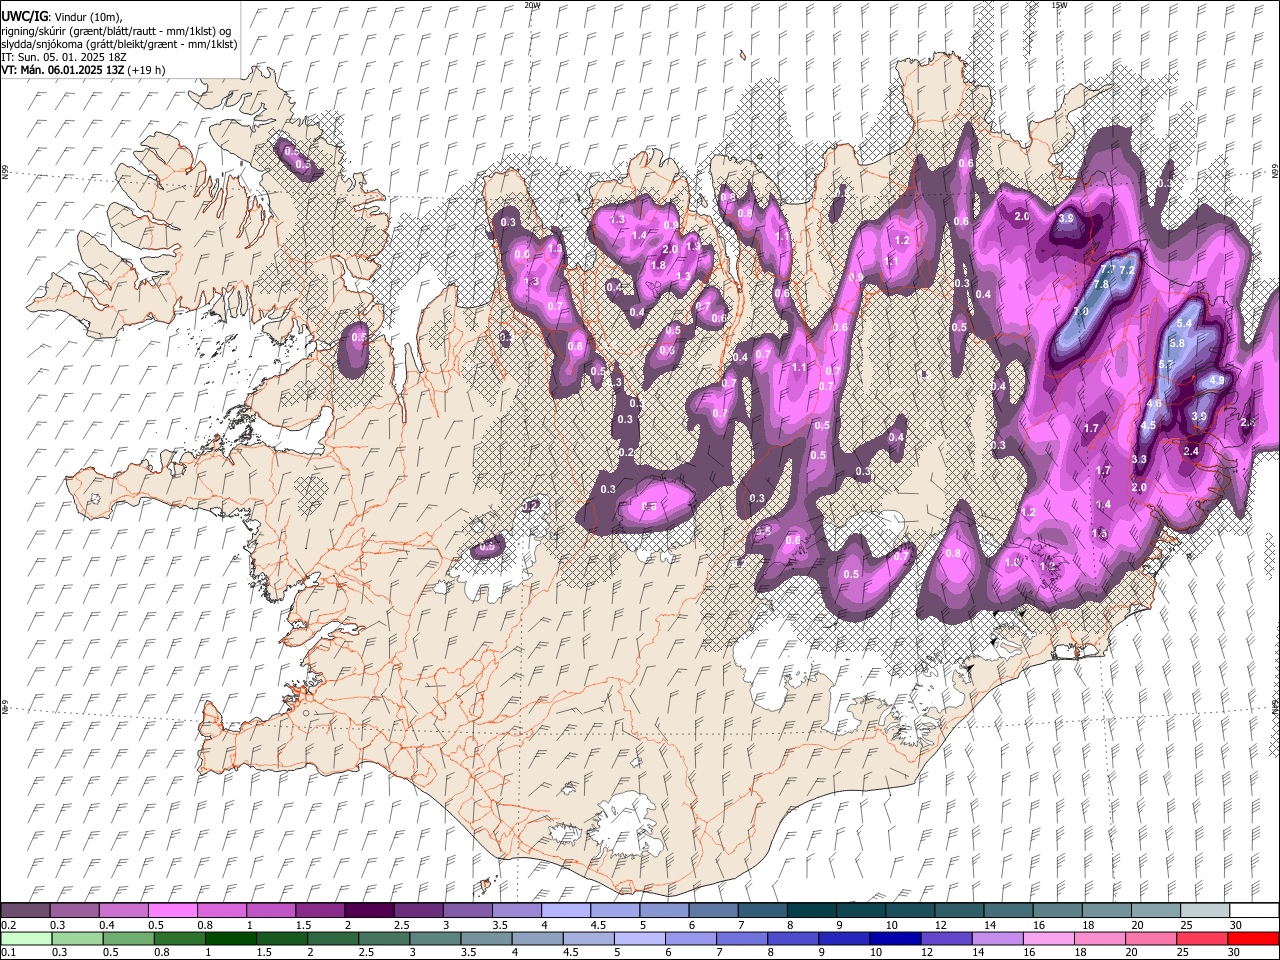Pick the 0.2 swatch in the upper purple legend
This screenshot has height=960, width=1280.
(x=25, y=910)
